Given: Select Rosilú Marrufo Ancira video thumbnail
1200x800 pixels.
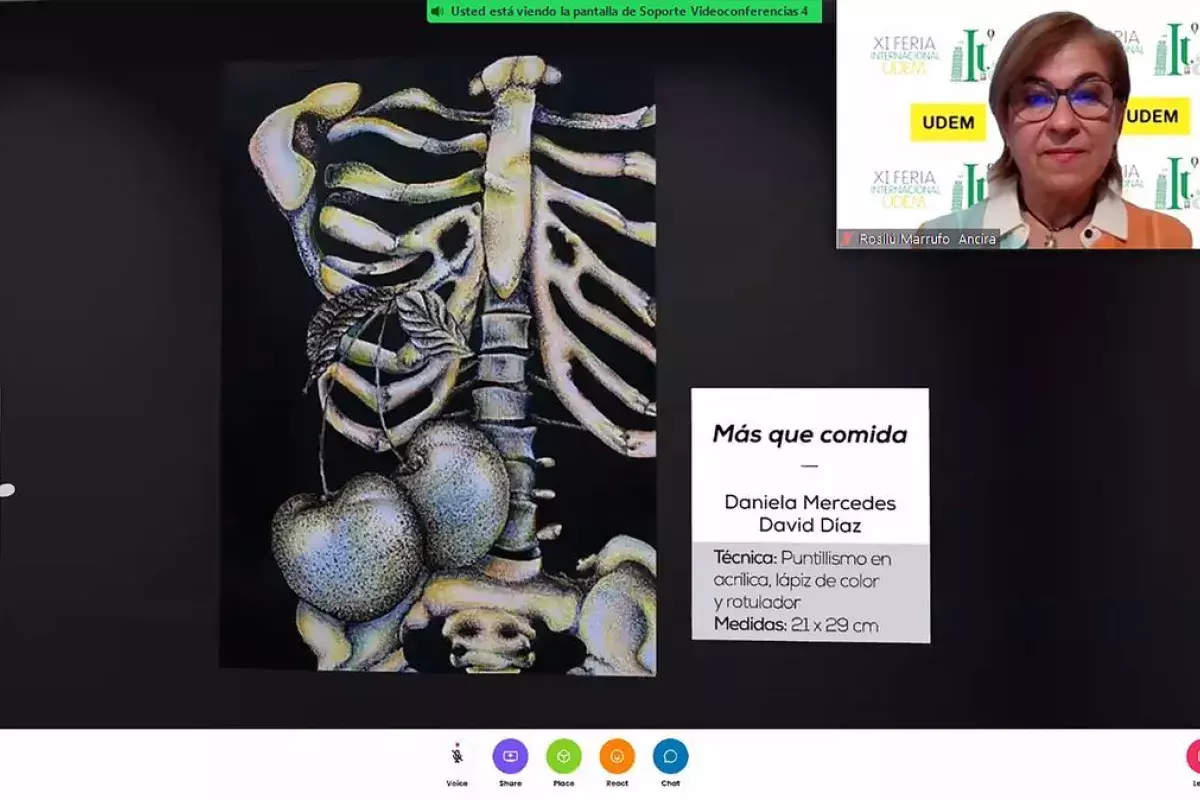Looking at the screenshot, I should coord(1018,124).
